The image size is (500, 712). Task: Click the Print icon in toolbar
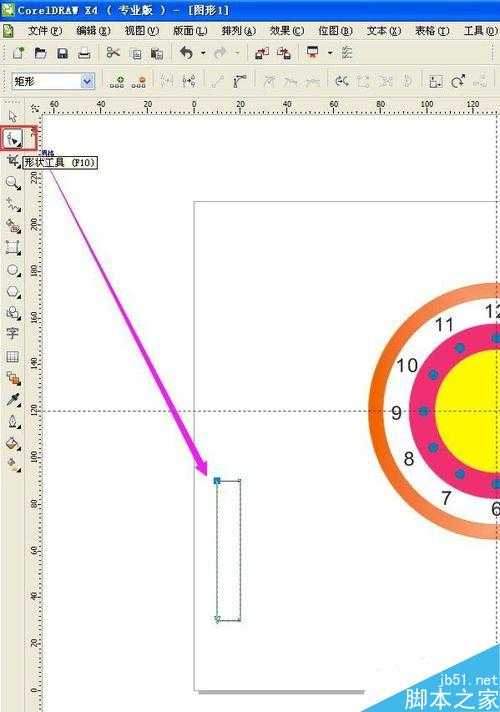(84, 54)
